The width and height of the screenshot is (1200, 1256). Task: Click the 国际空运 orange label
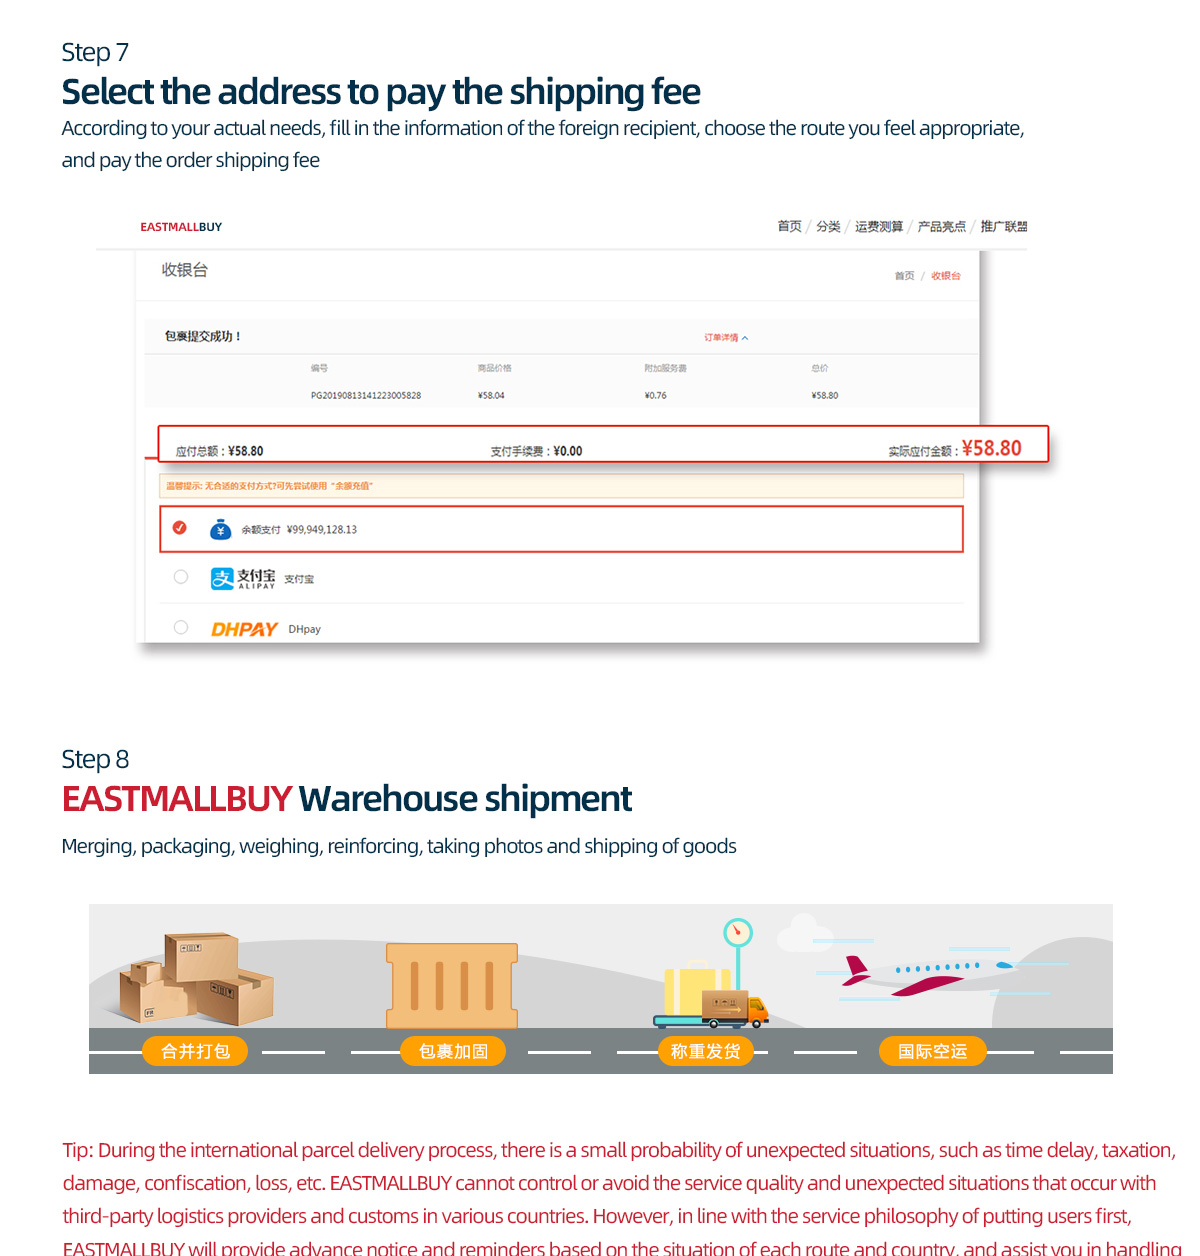click(932, 1051)
